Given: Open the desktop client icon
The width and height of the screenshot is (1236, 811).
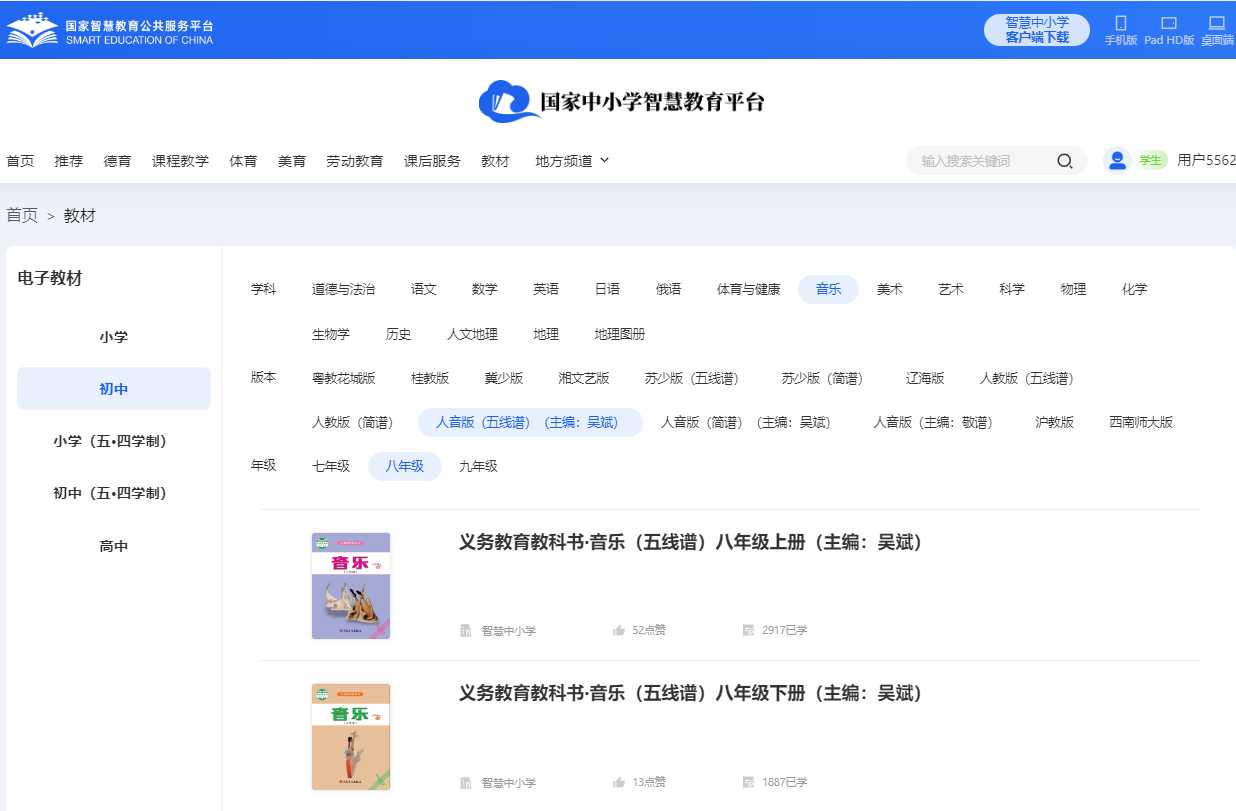Looking at the screenshot, I should (x=1217, y=24).
